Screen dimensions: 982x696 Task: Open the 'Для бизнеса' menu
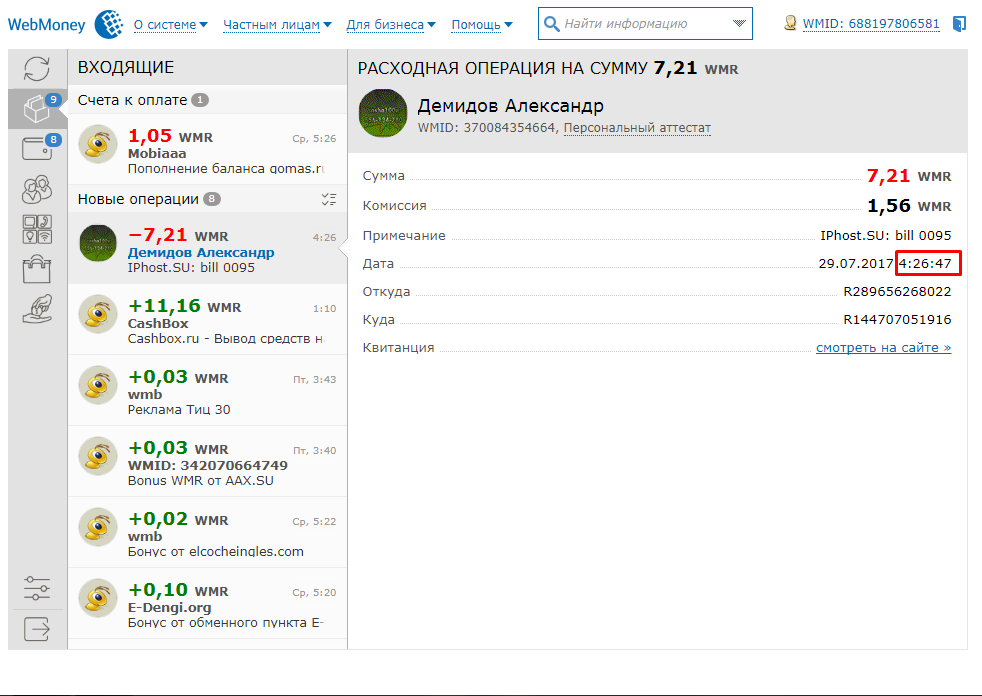coord(391,24)
